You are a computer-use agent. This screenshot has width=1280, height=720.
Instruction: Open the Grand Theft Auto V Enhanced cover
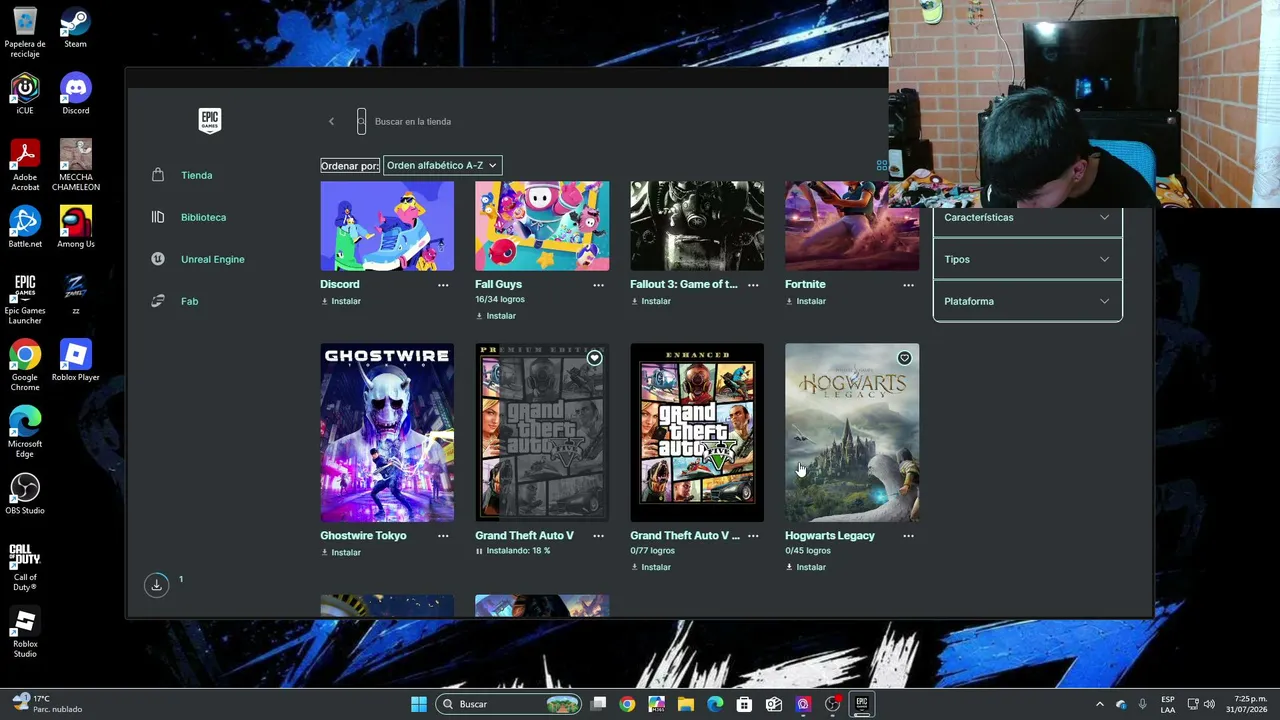697,433
